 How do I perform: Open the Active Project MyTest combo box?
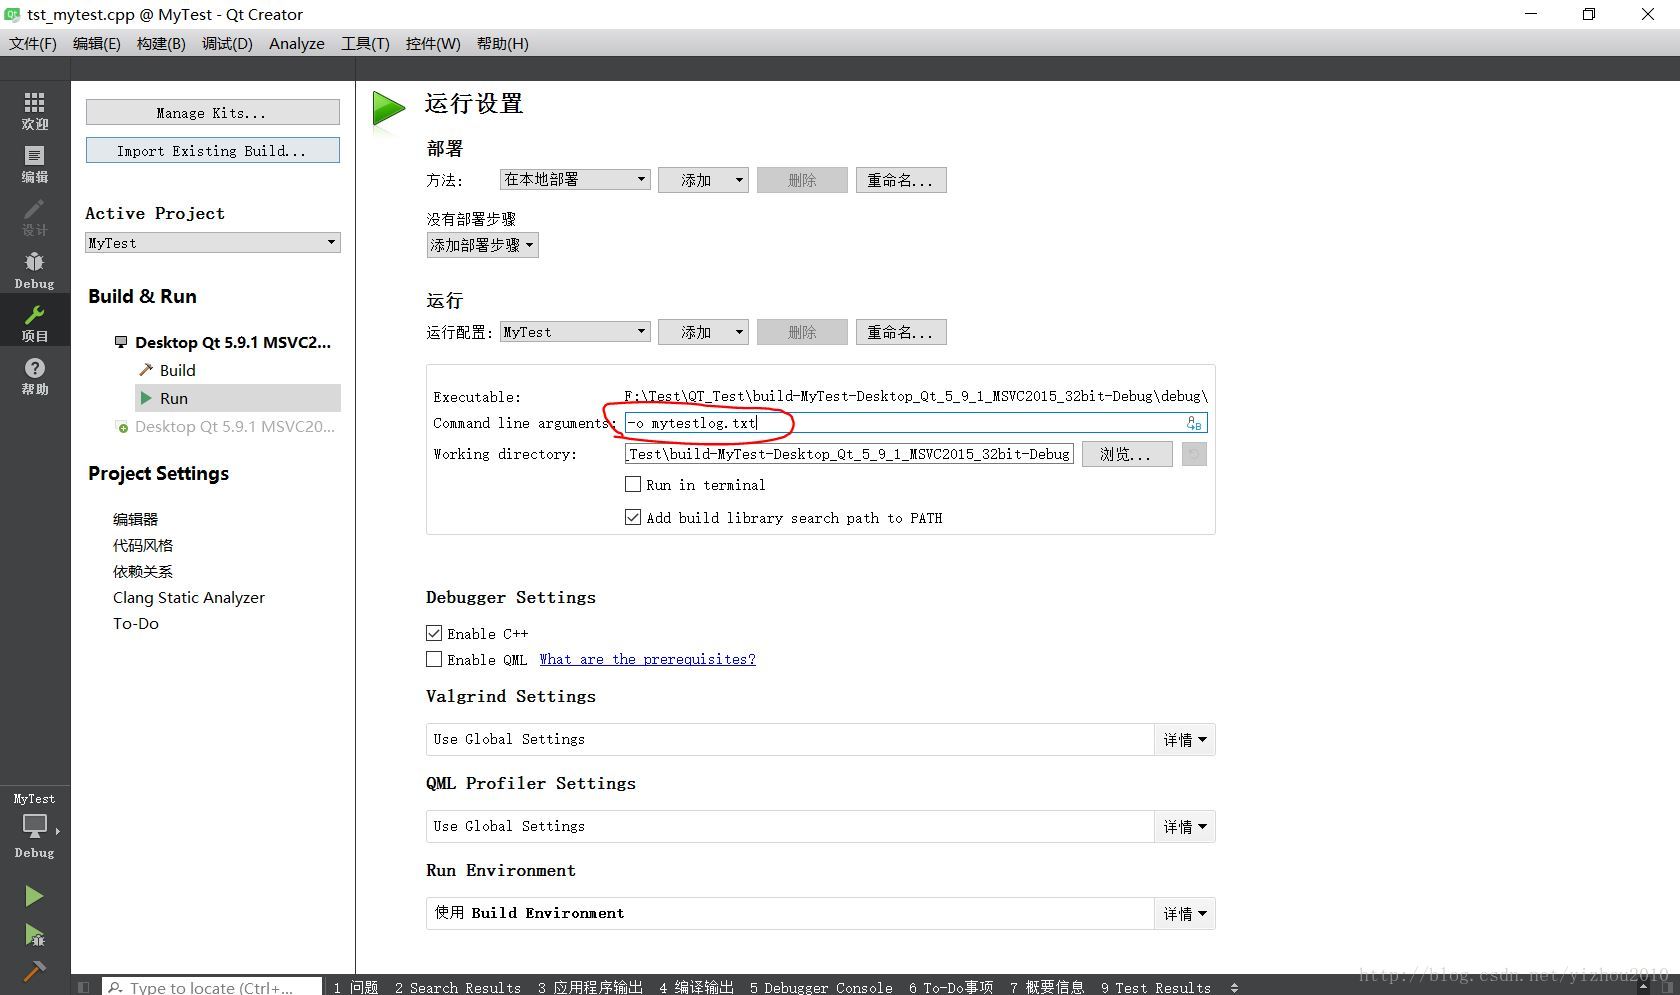[x=212, y=243]
